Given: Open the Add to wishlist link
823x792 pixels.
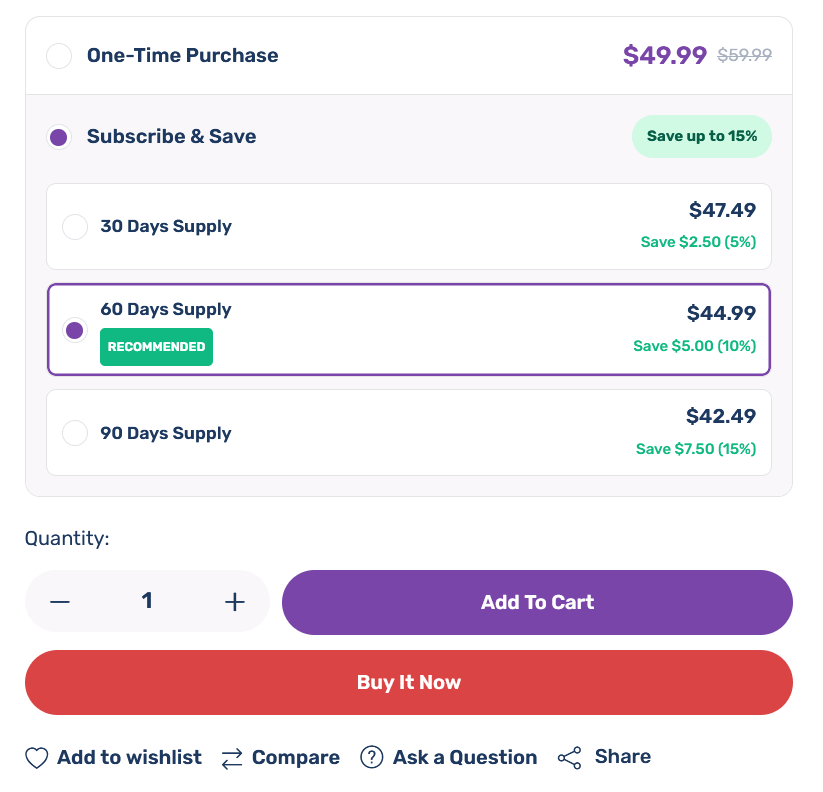Looking at the screenshot, I should (x=129, y=757).
